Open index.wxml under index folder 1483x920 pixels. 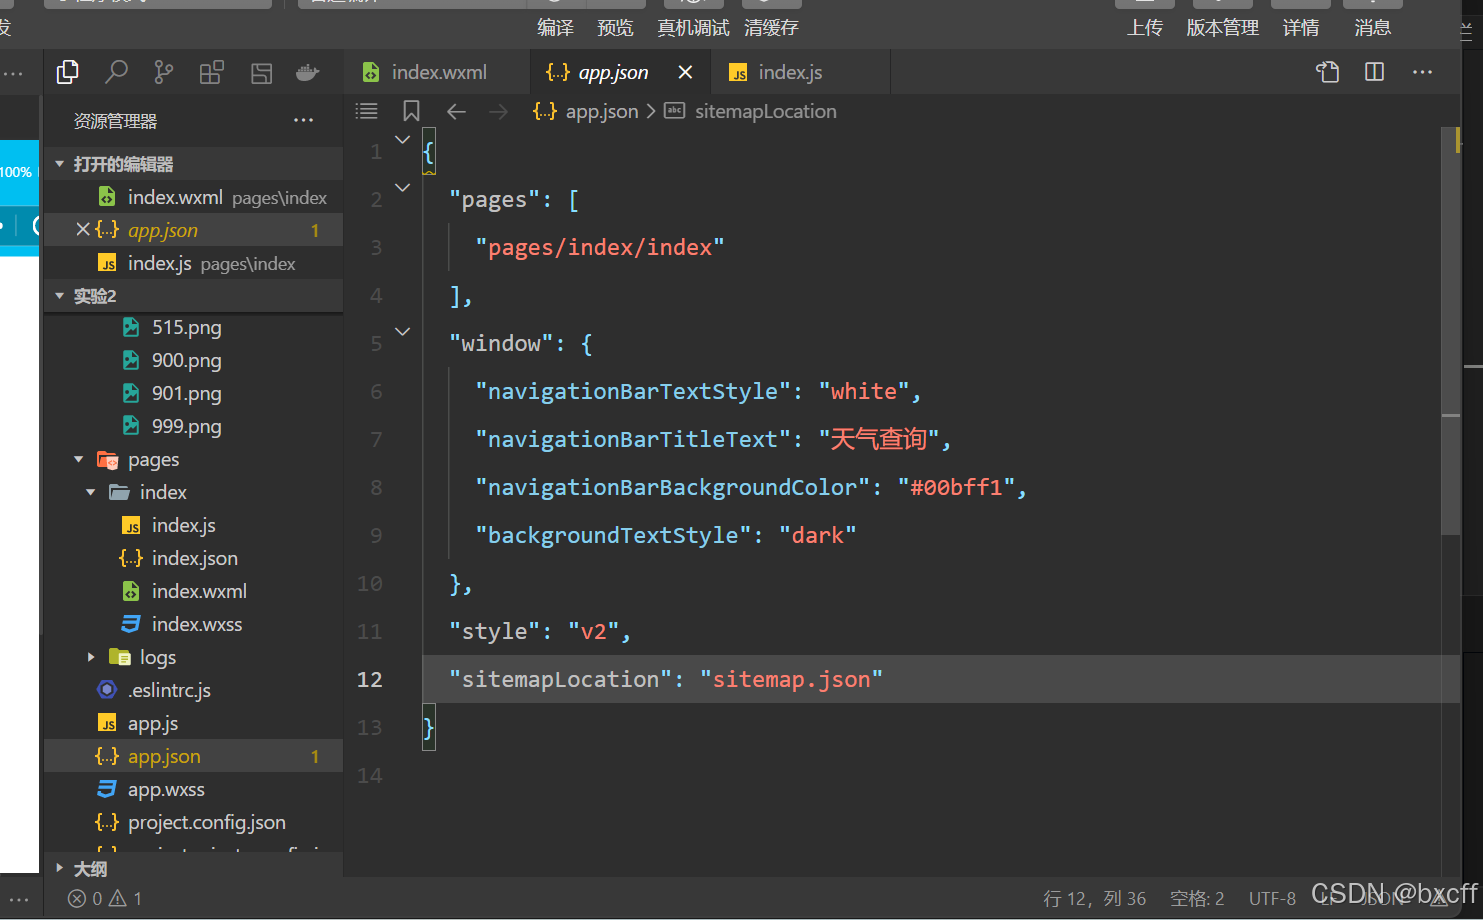pyautogui.click(x=193, y=591)
